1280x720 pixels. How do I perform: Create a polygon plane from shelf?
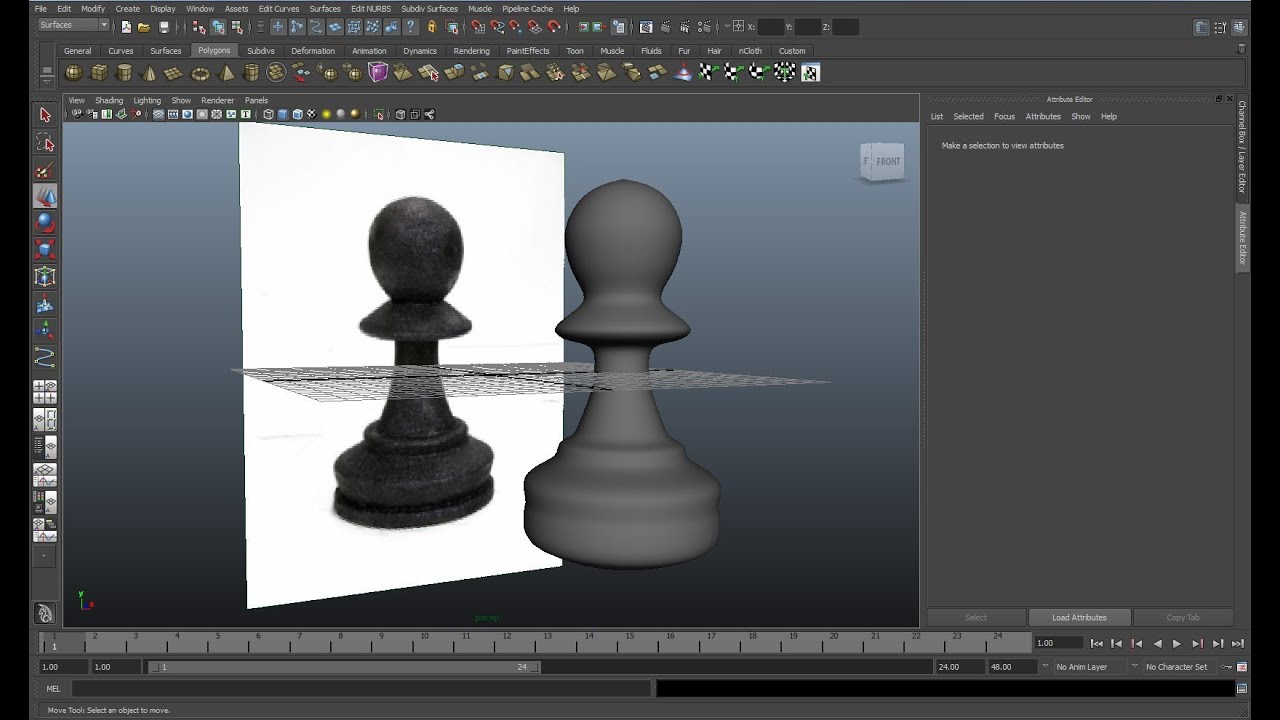pyautogui.click(x=174, y=72)
